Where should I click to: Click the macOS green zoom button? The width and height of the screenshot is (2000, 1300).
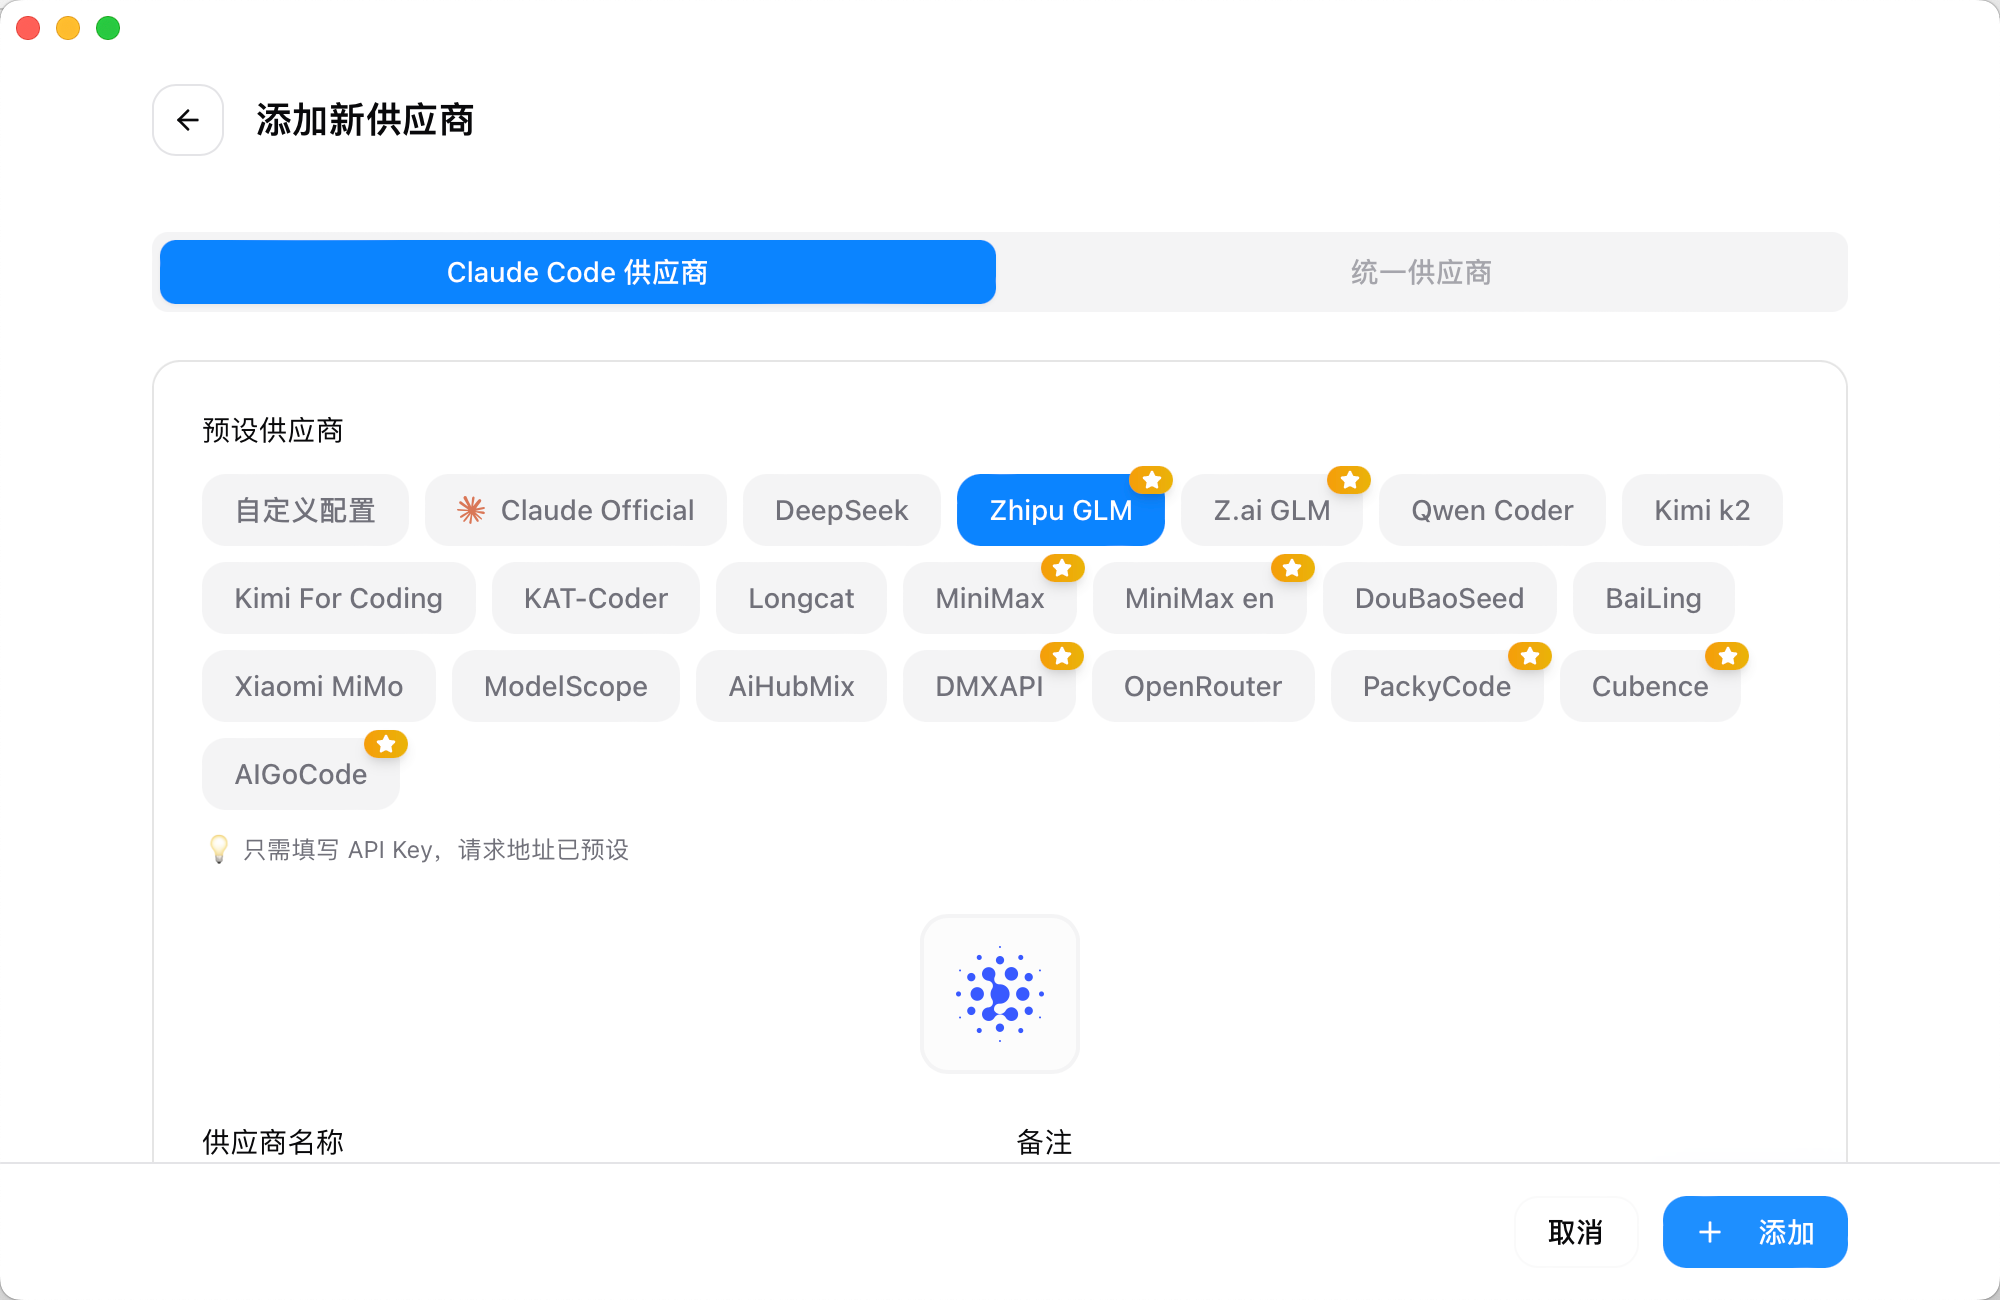[108, 28]
